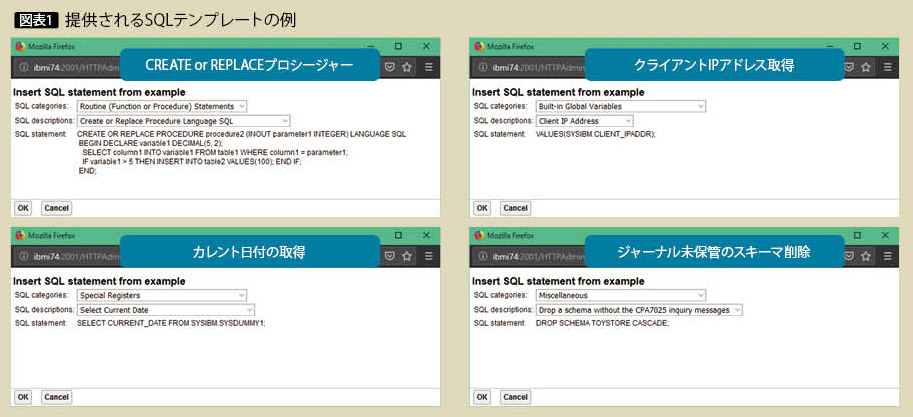Image resolution: width=913 pixels, height=417 pixels.
Task: Open the Select Current Date descriptions dropdown
Action: point(166,310)
